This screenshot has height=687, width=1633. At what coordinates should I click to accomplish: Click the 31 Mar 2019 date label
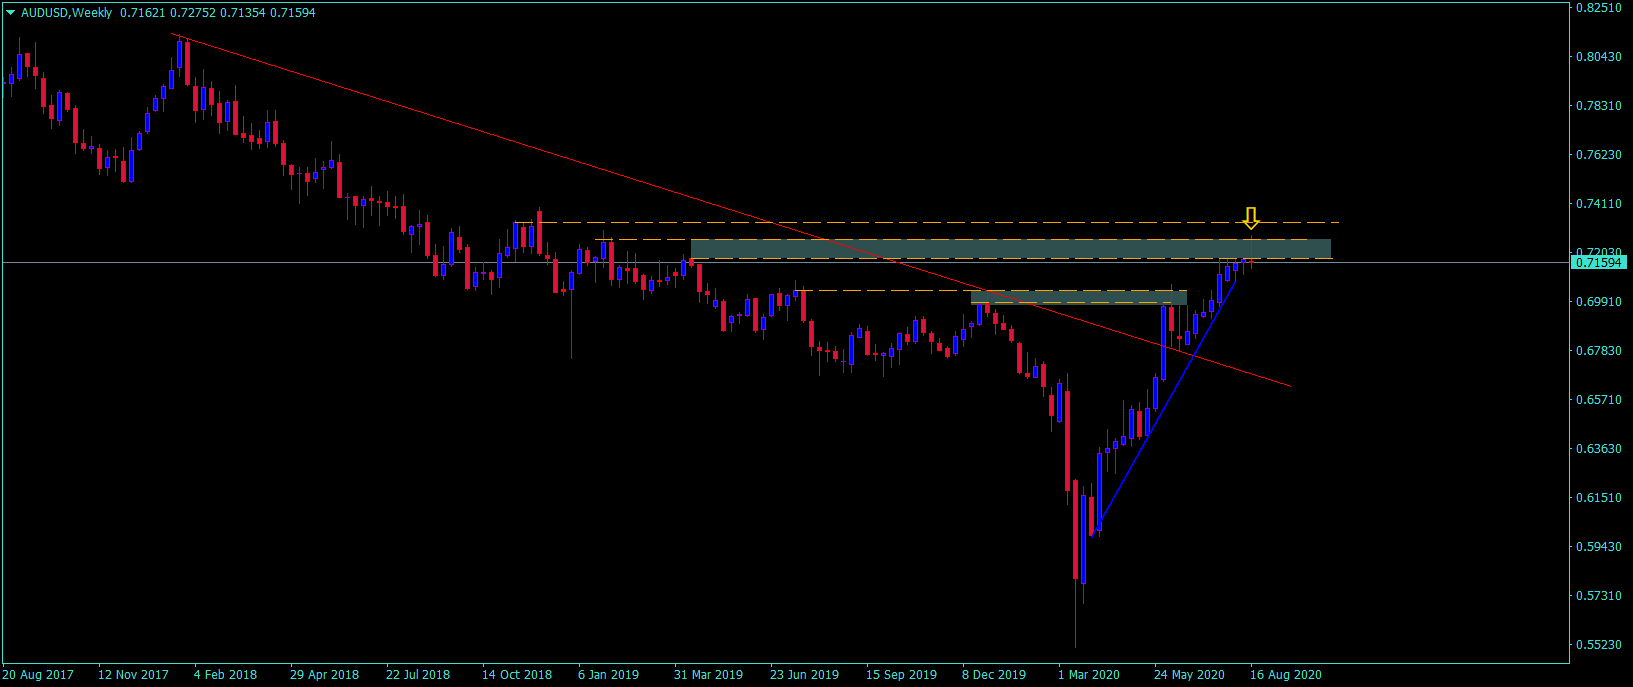(x=708, y=675)
